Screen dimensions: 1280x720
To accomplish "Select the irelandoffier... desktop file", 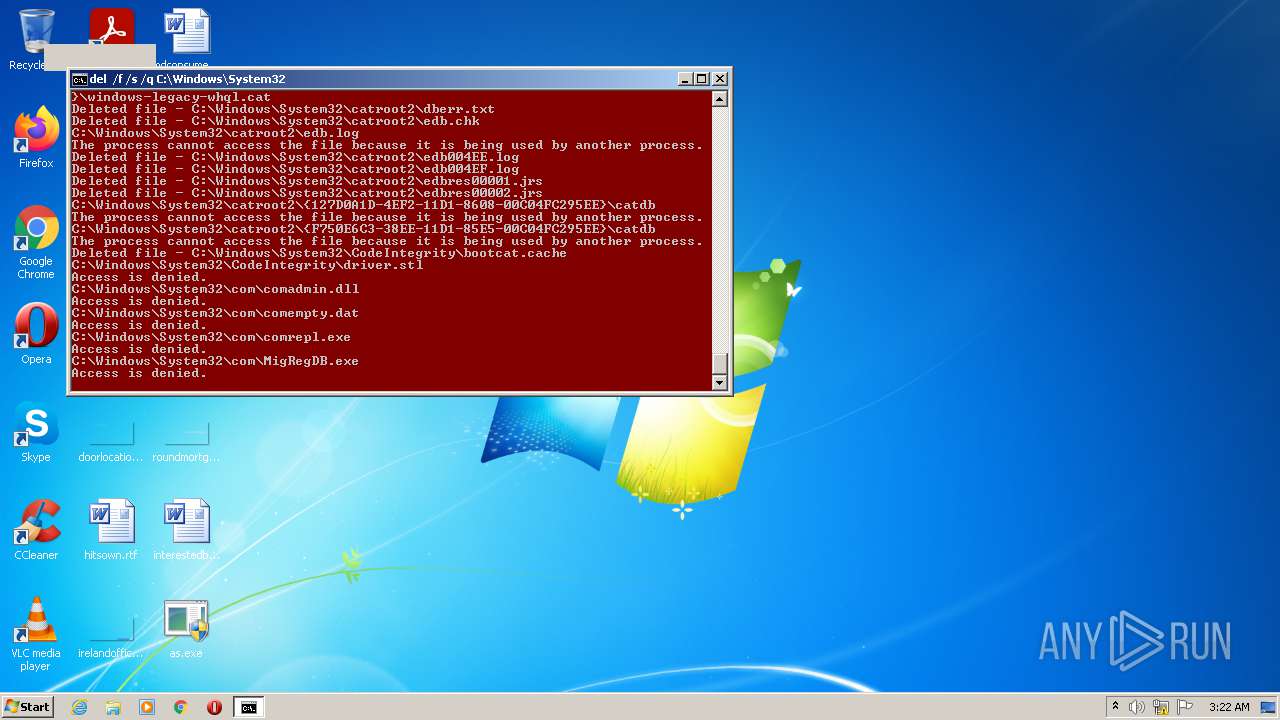I will point(111,636).
